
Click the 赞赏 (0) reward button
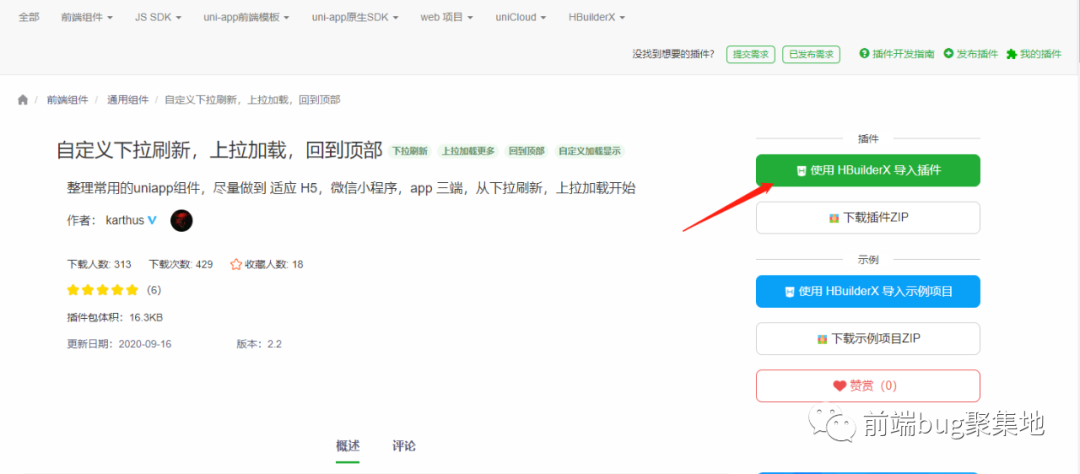tap(868, 386)
